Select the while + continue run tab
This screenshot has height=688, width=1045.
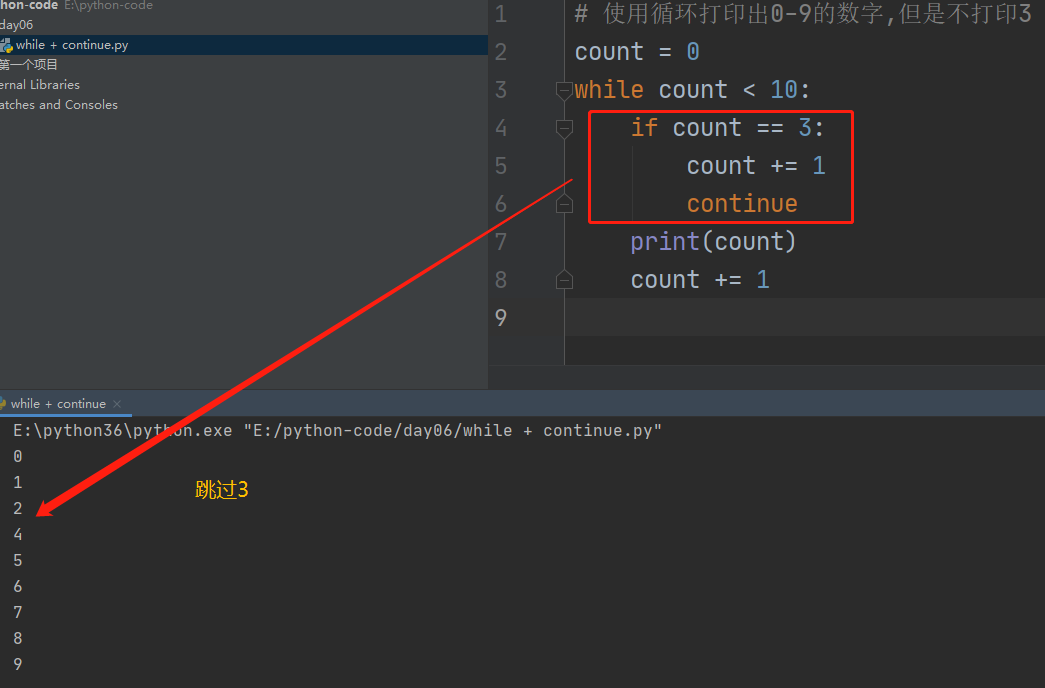pyautogui.click(x=58, y=404)
